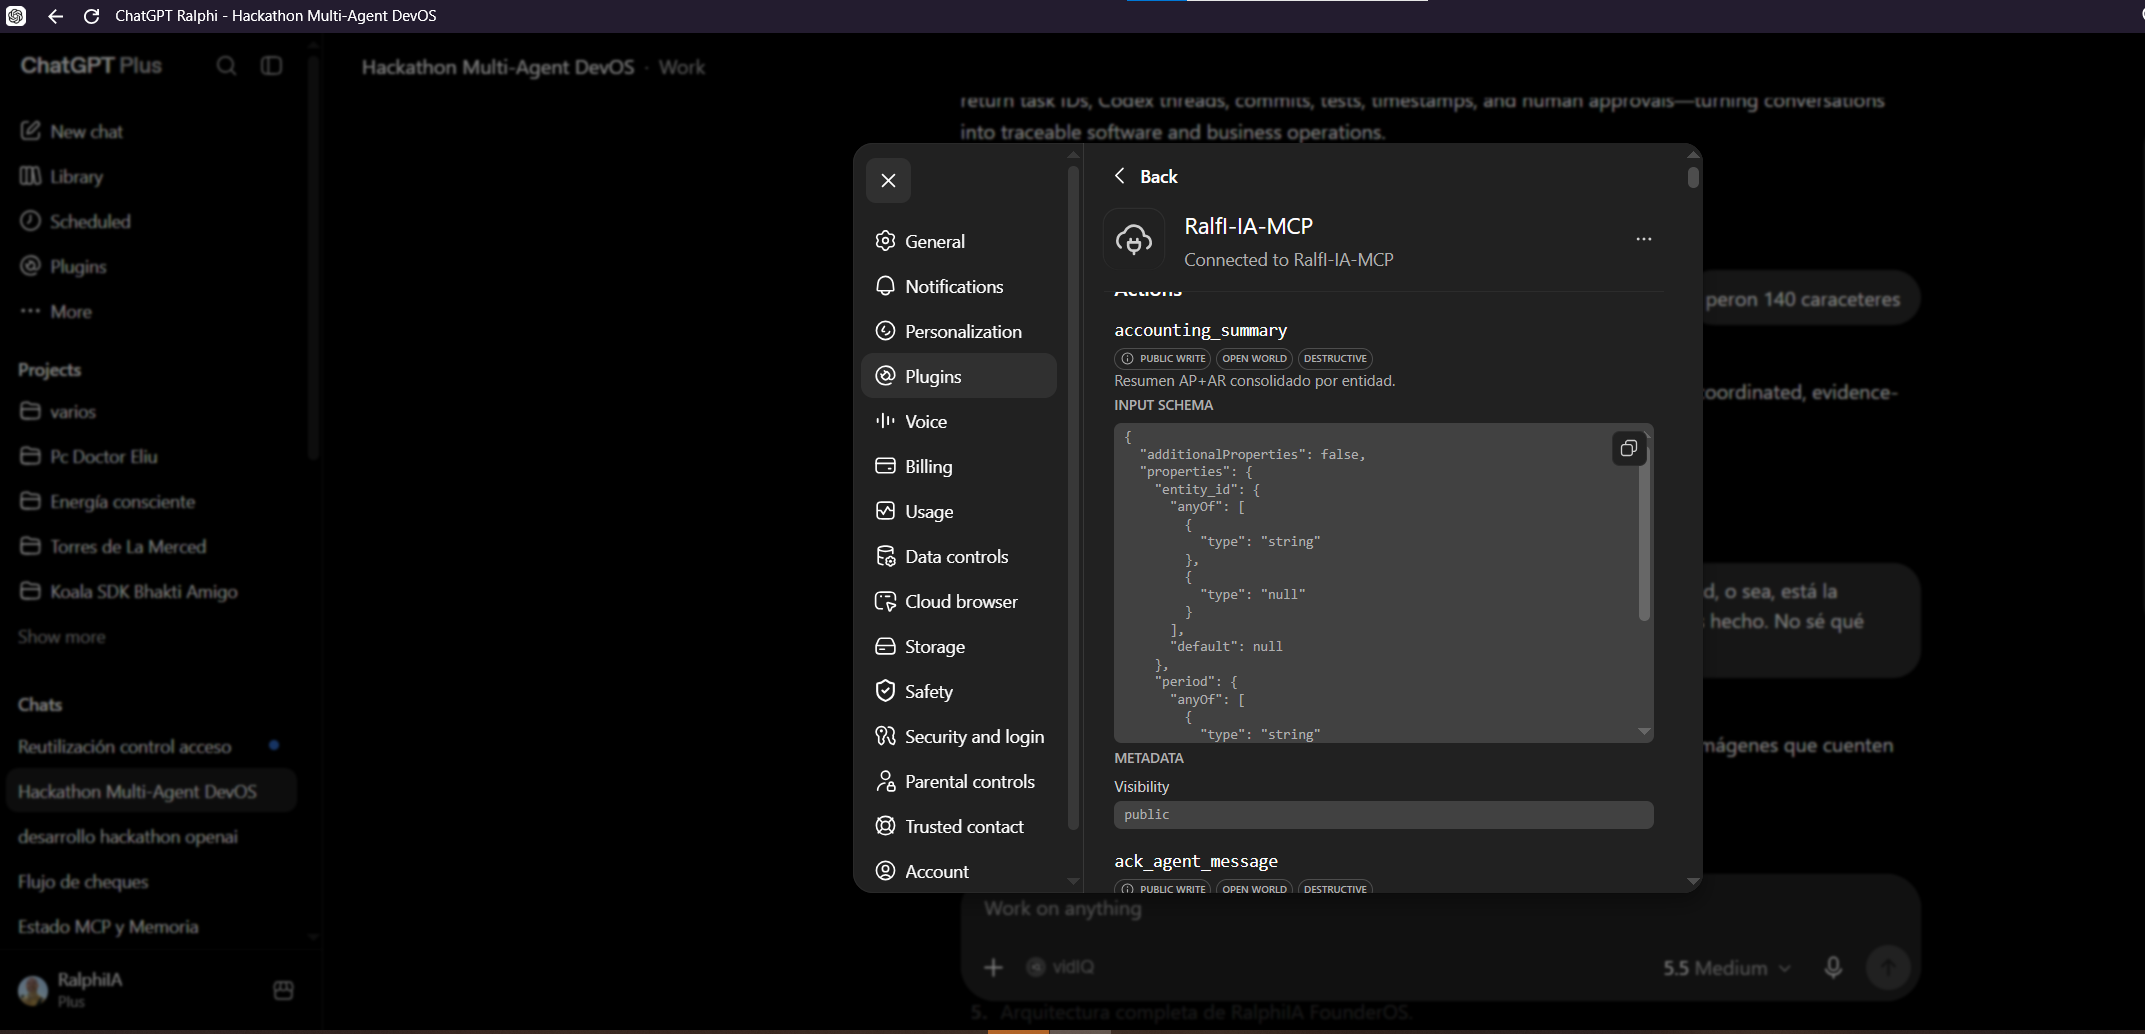Click the send arrow button
Image resolution: width=2145 pixels, height=1034 pixels.
click(1888, 967)
